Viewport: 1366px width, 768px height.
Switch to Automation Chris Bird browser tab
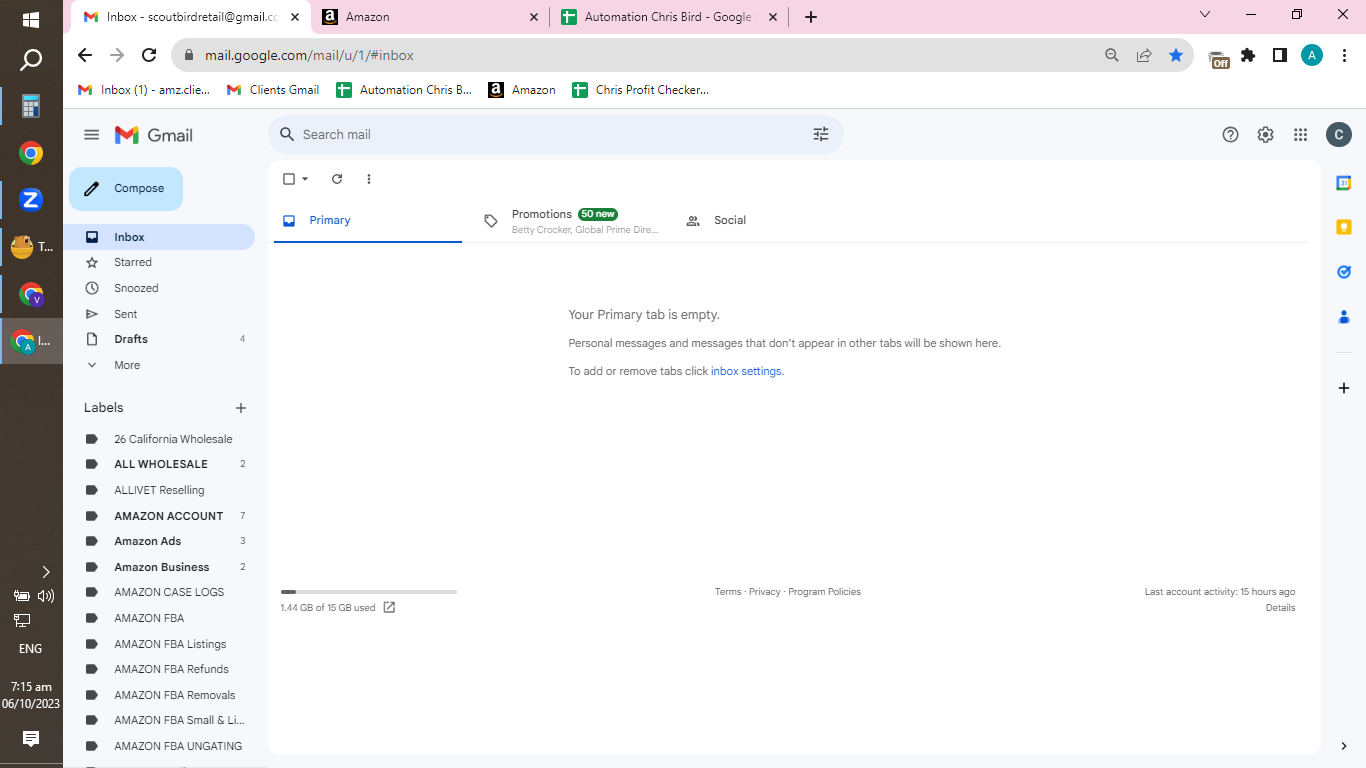pyautogui.click(x=668, y=17)
